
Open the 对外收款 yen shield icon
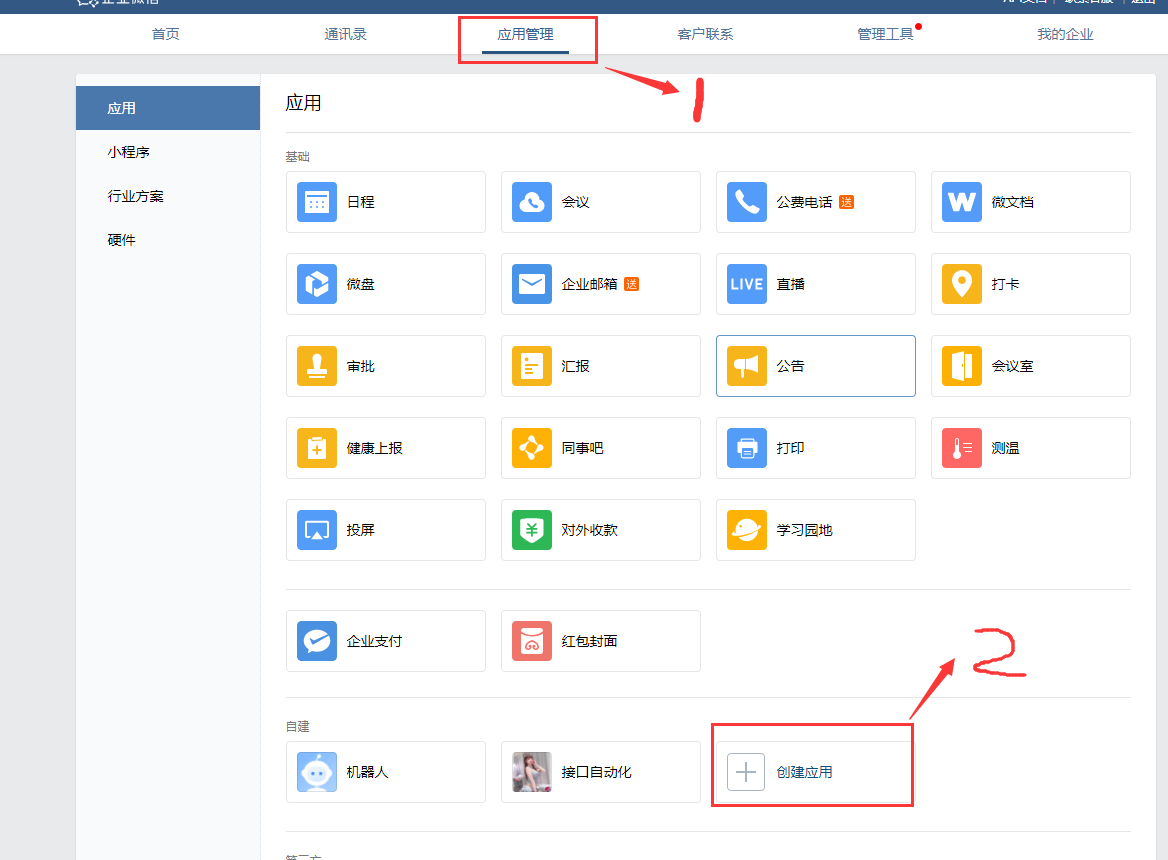click(x=532, y=529)
